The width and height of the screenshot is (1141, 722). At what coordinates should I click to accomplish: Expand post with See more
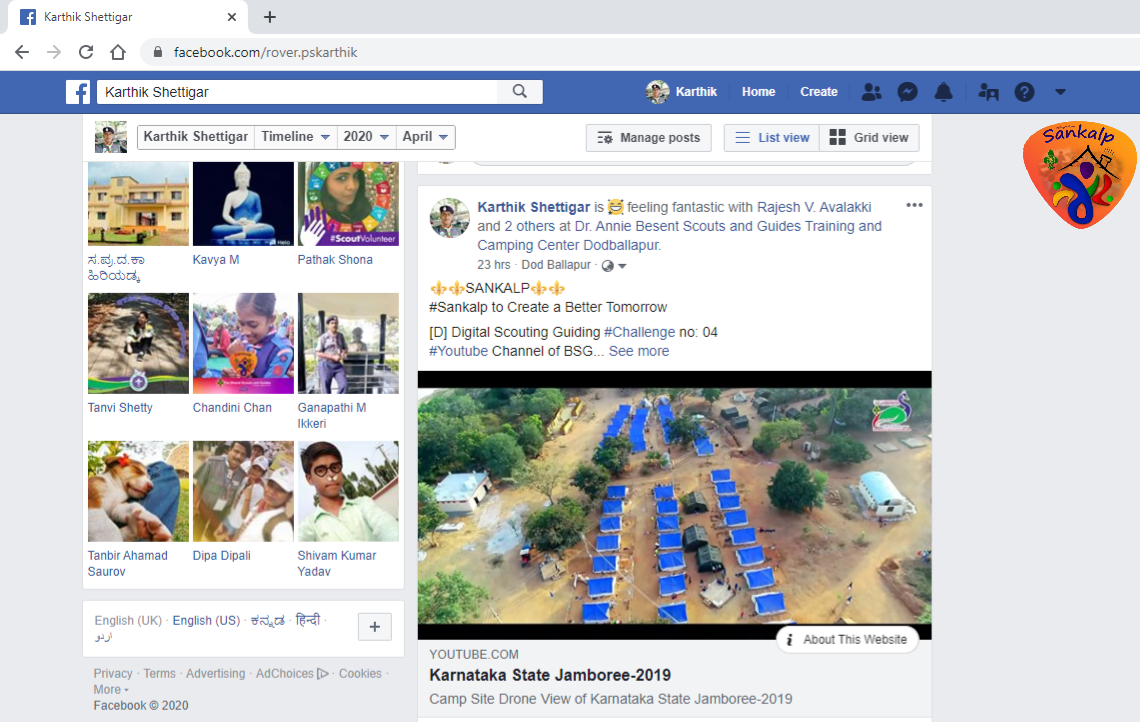pyautogui.click(x=638, y=351)
